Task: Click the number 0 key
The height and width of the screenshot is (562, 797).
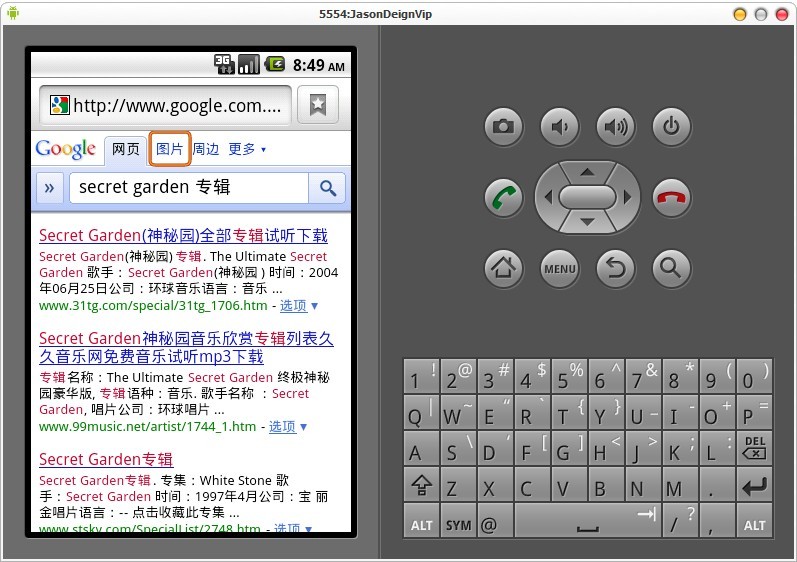Action: click(754, 376)
